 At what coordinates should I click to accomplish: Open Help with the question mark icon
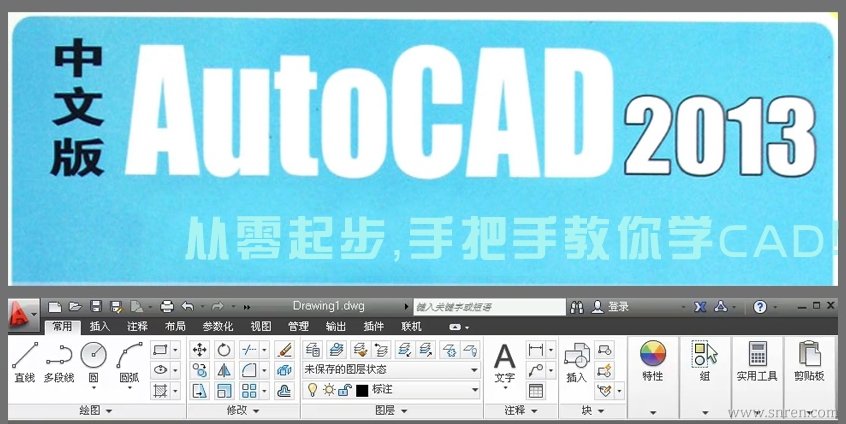tap(760, 307)
